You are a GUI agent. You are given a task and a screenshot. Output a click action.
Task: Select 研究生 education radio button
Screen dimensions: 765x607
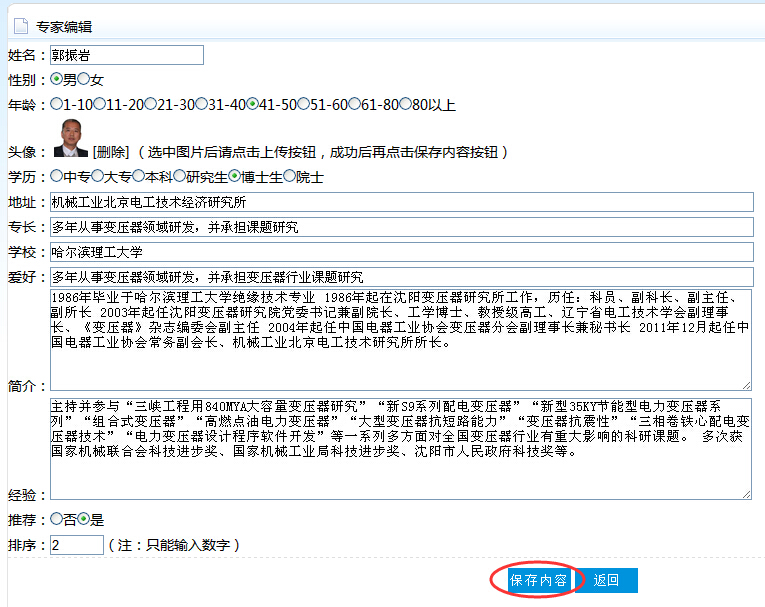coord(179,177)
